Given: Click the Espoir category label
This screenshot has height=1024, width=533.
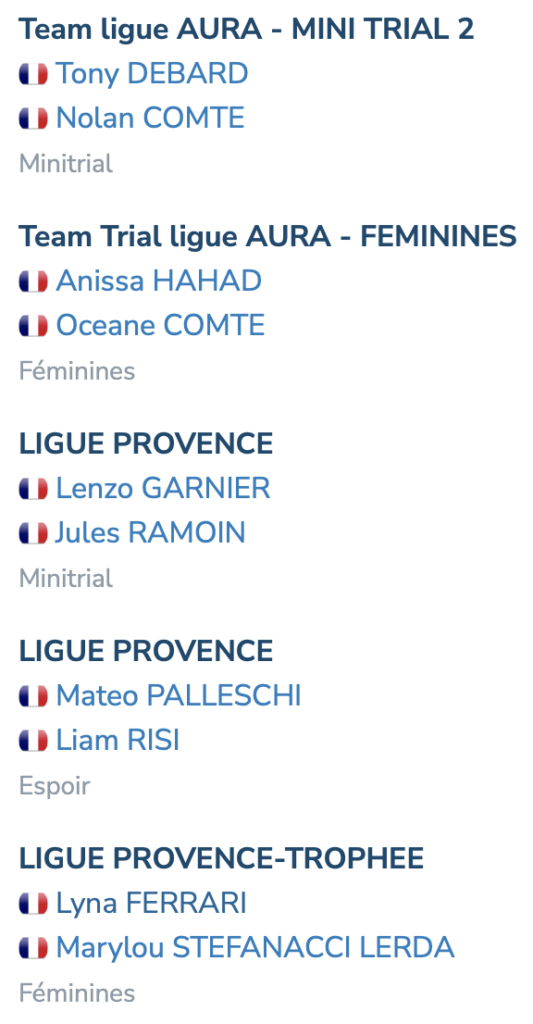Looking at the screenshot, I should (55, 786).
